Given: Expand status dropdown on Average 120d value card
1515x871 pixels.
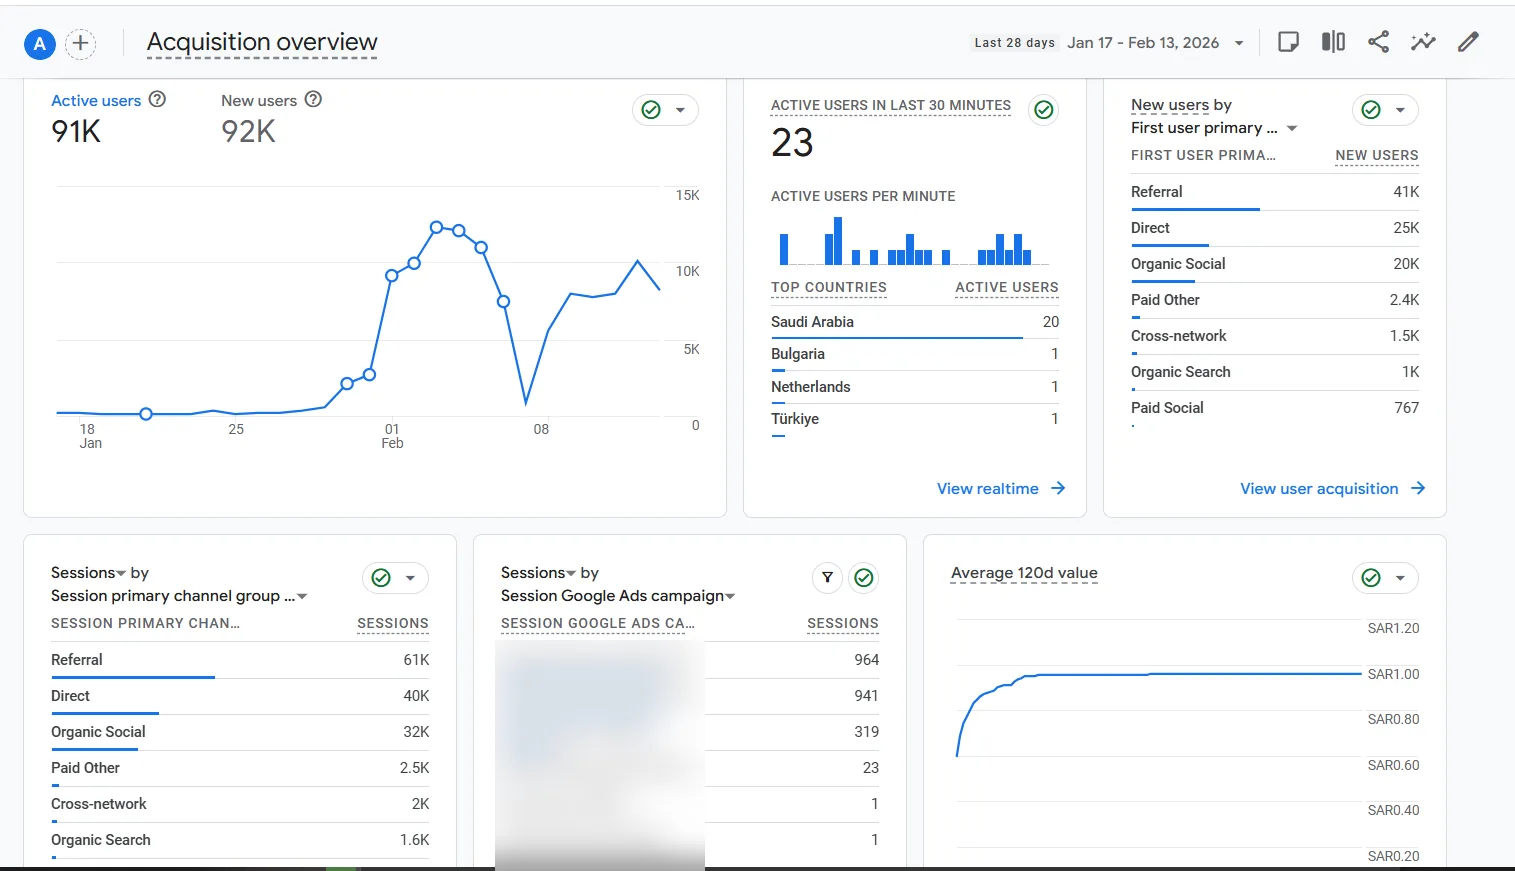Looking at the screenshot, I should point(1400,578).
